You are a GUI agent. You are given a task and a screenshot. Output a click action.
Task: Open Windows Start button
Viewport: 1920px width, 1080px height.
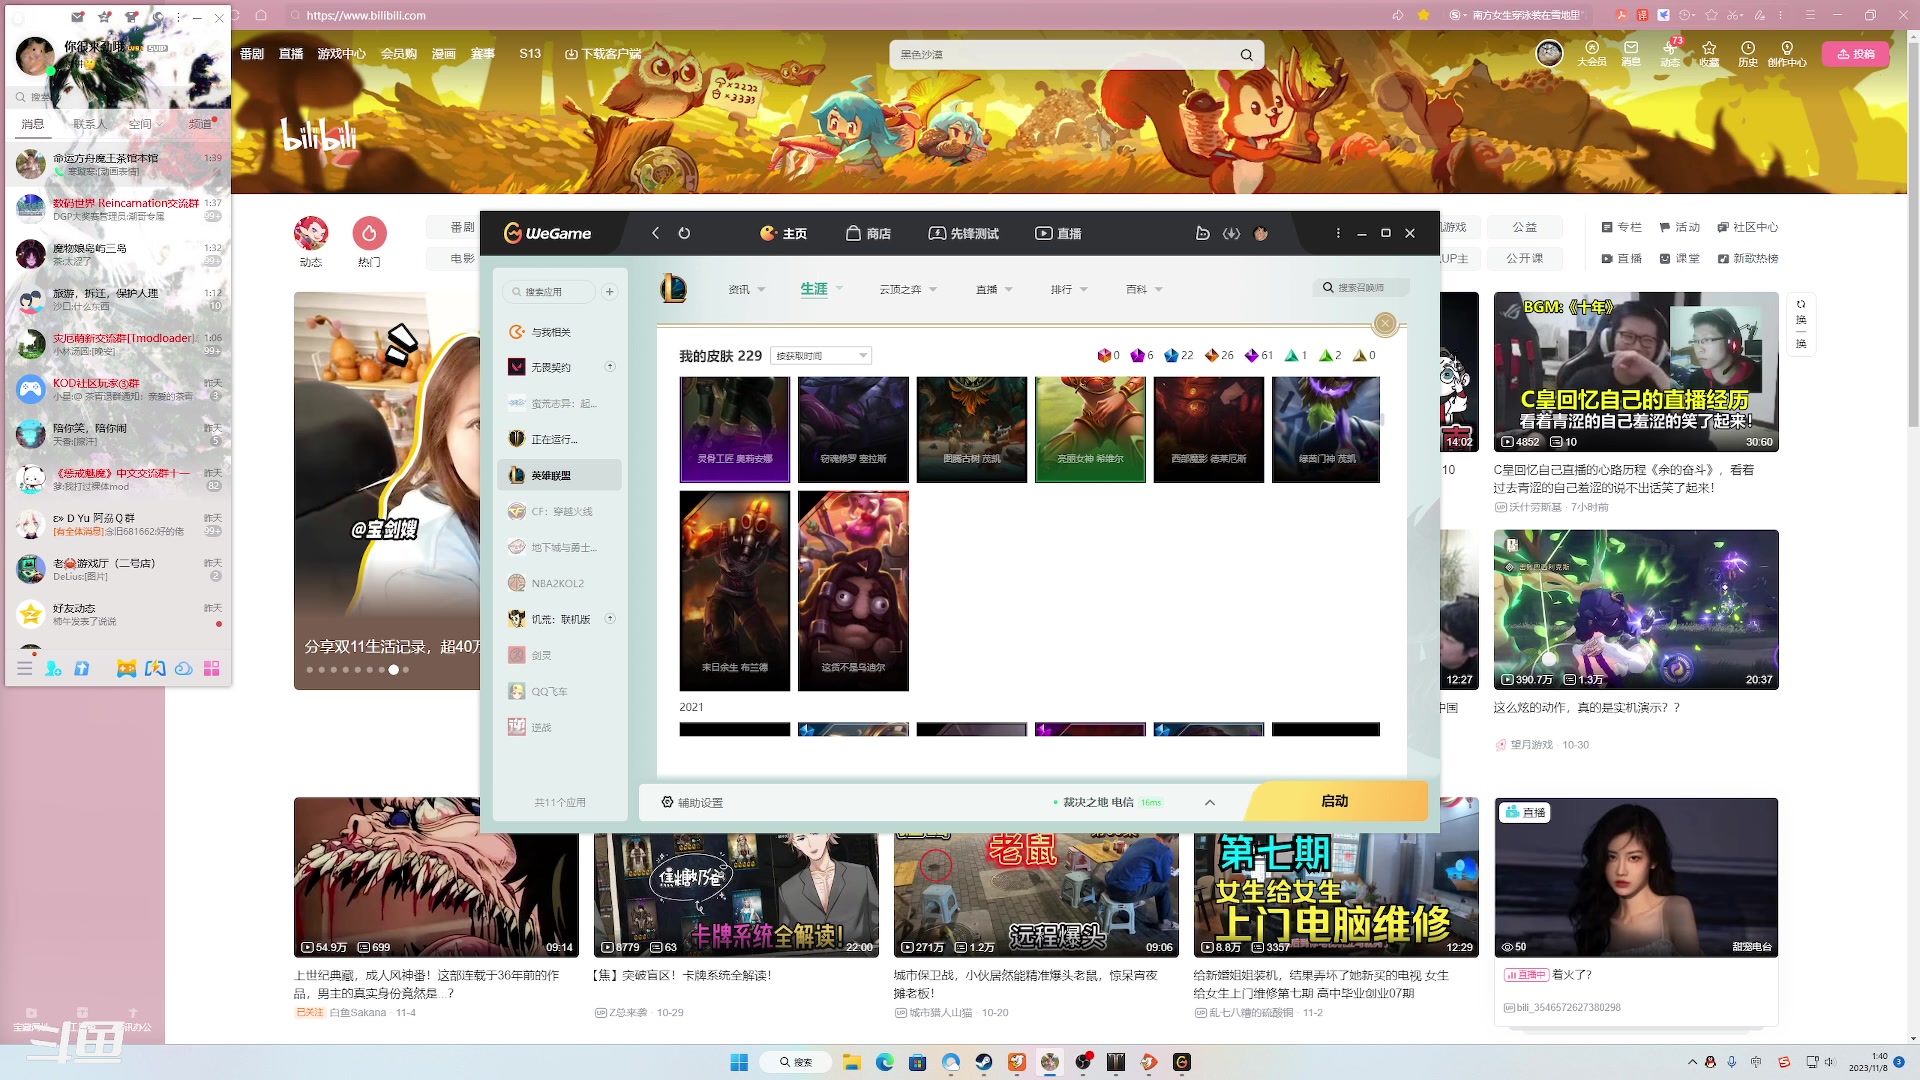[739, 1062]
